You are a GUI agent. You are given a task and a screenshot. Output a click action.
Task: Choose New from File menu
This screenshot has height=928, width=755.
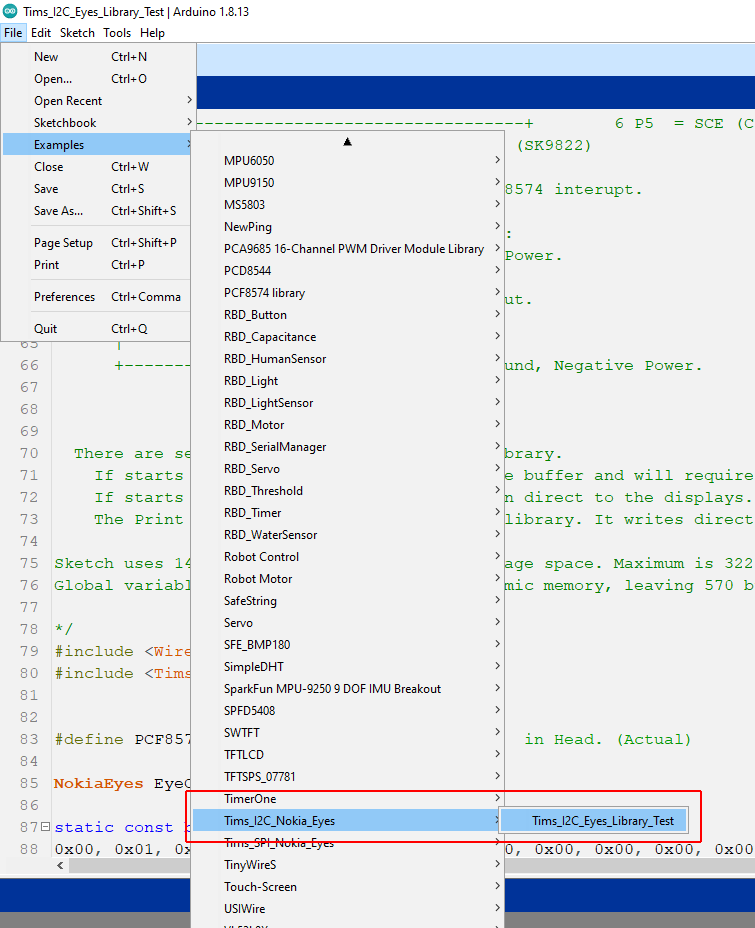pyautogui.click(x=98, y=57)
